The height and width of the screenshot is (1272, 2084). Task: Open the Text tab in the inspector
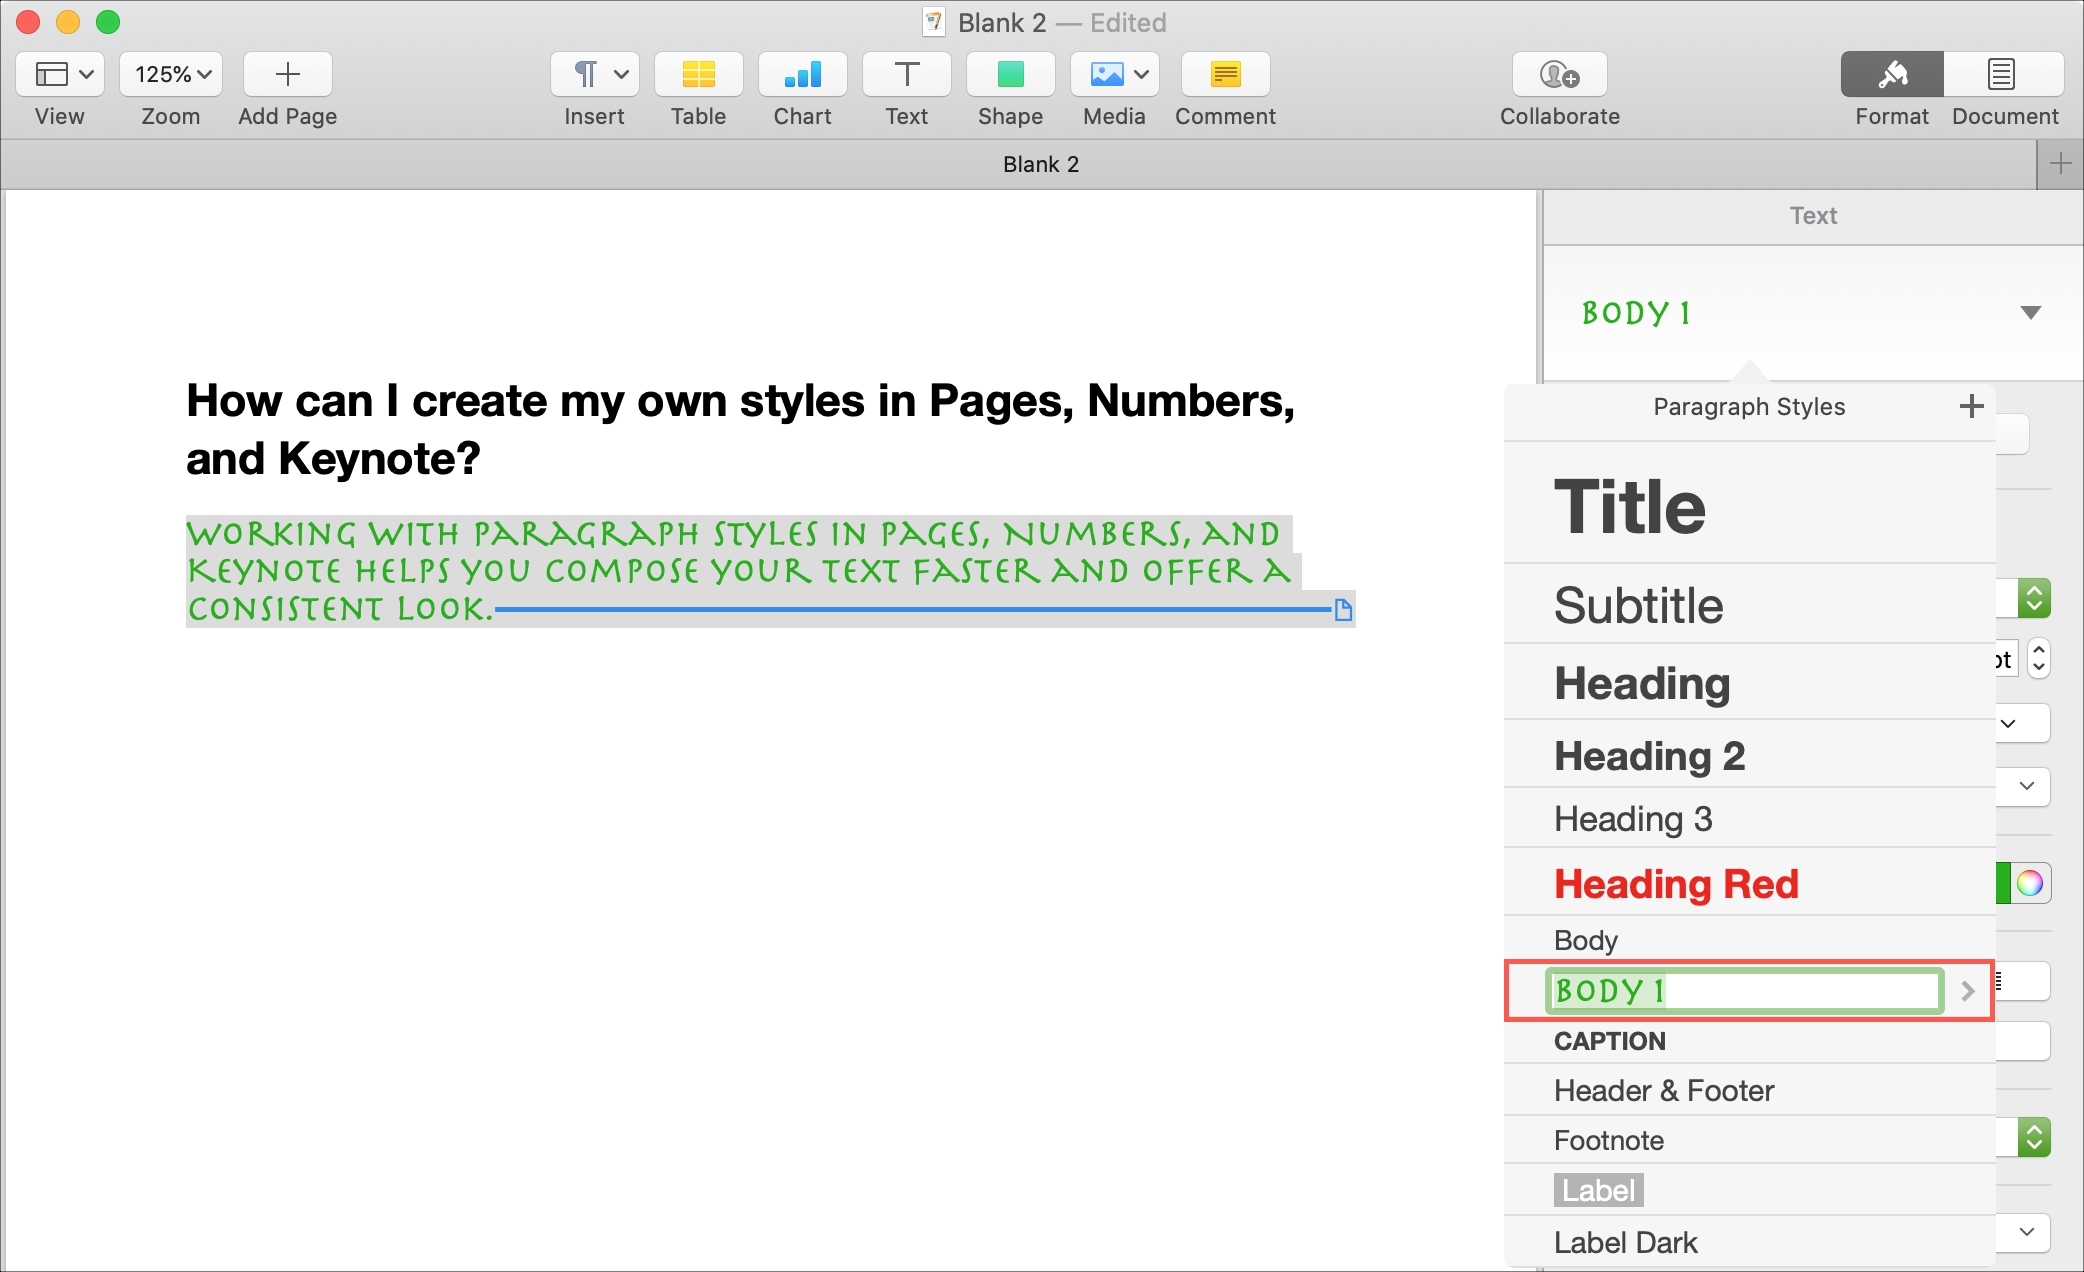pyautogui.click(x=1813, y=216)
